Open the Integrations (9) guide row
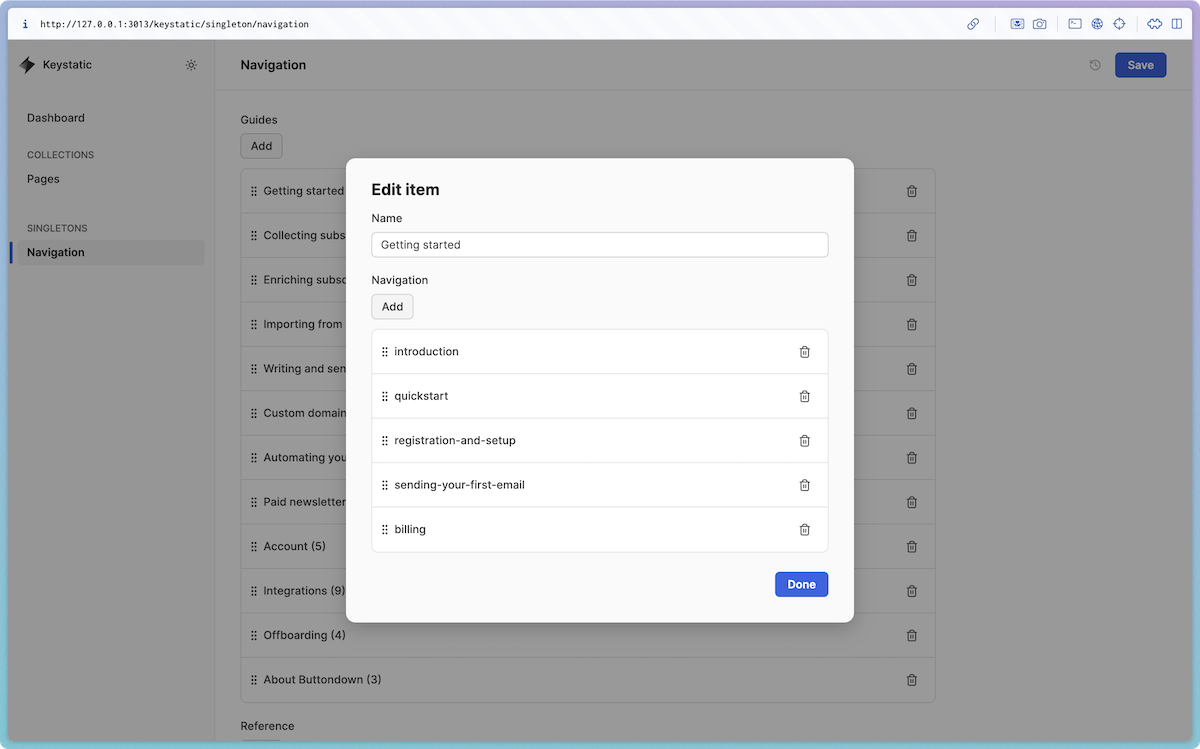The height and width of the screenshot is (749, 1200). coord(588,591)
